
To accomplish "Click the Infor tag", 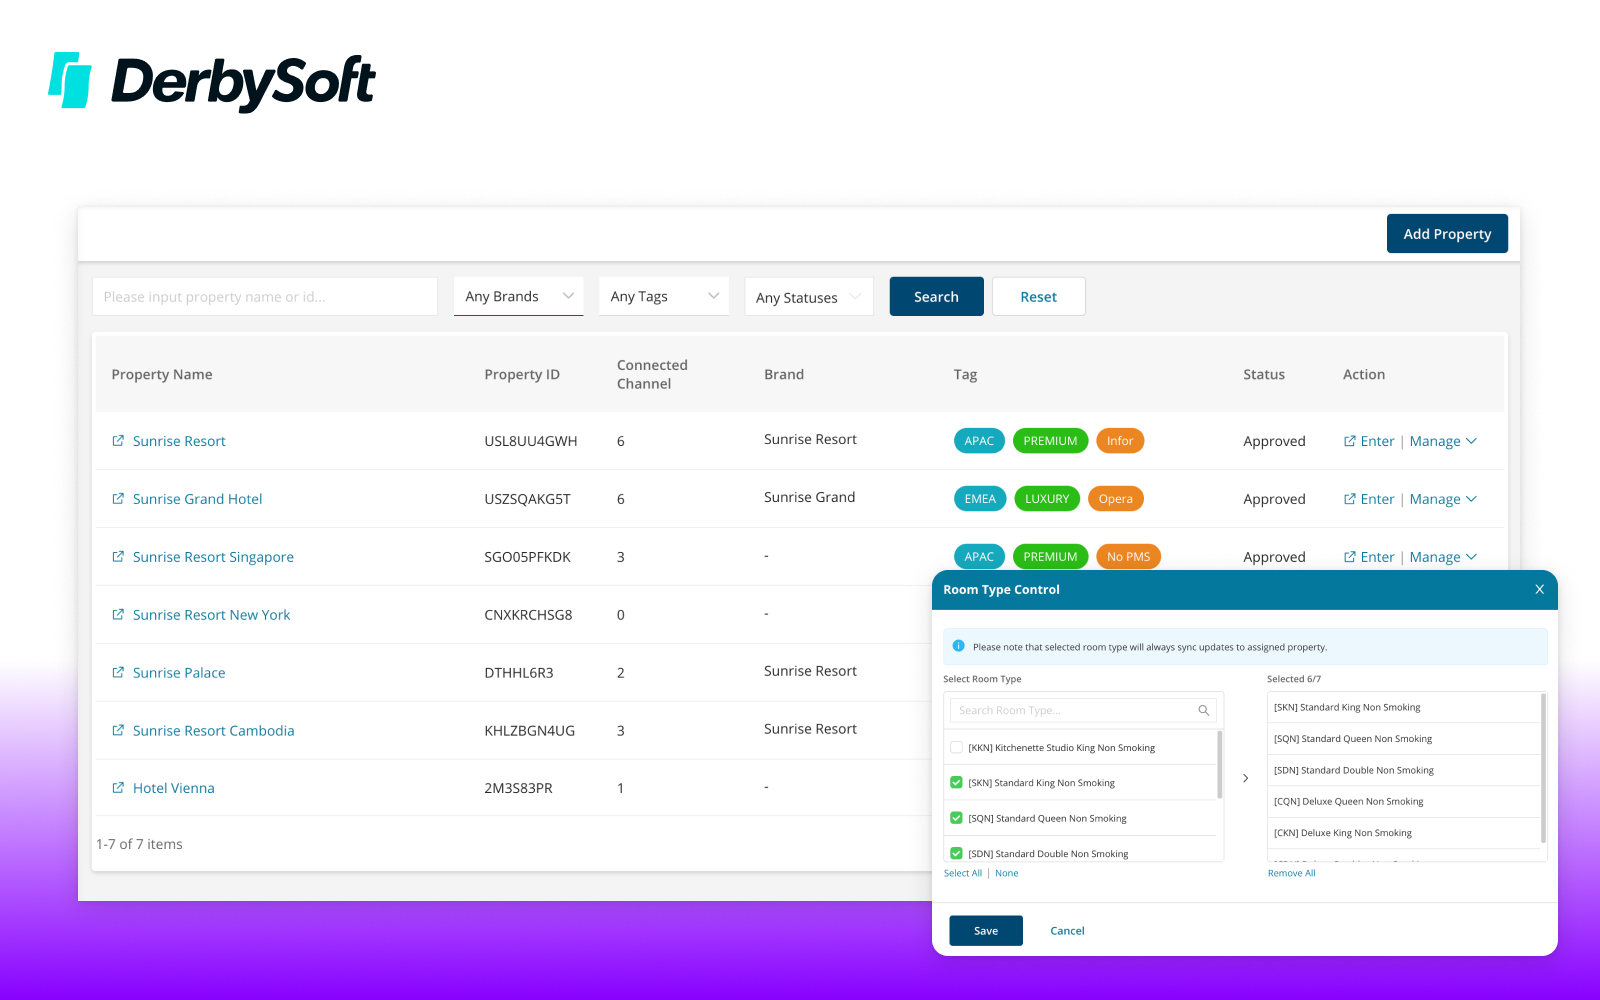I will pos(1120,441).
